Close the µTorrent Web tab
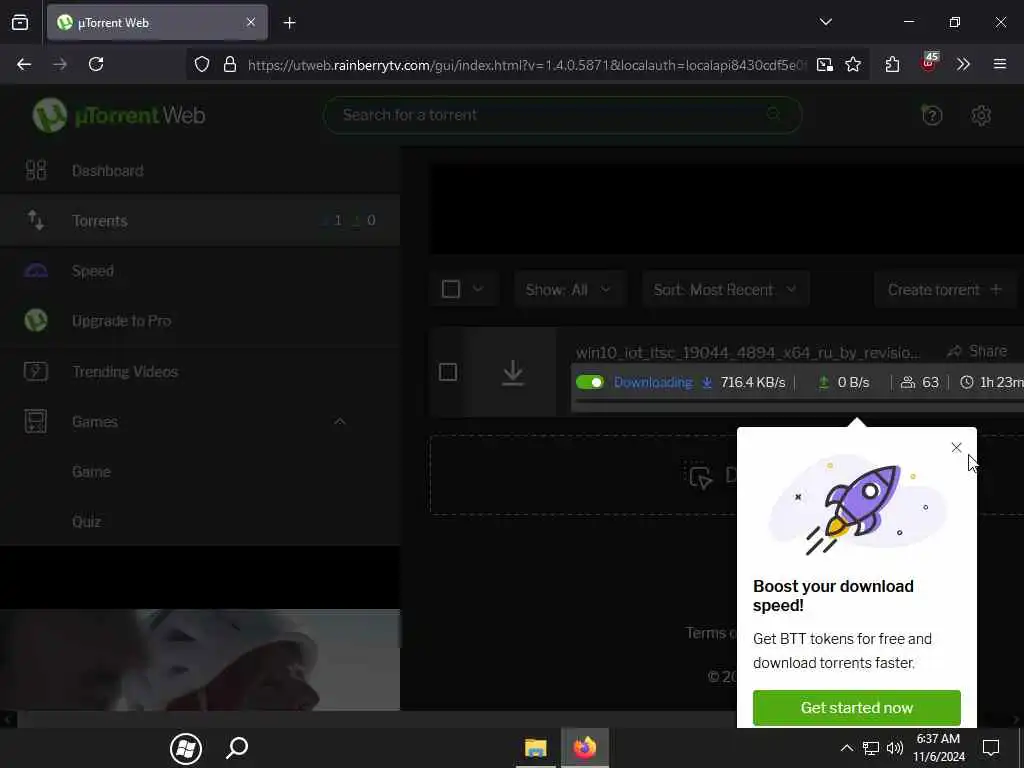This screenshot has height=768, width=1024. tap(251, 22)
